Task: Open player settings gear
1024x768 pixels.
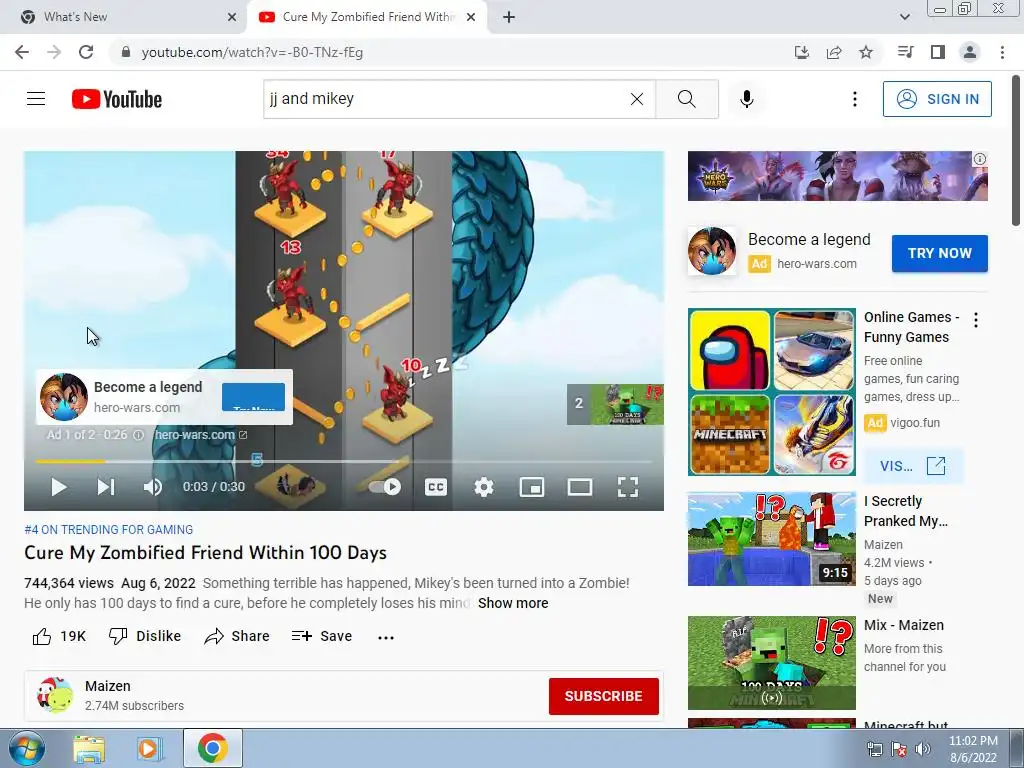Action: pos(483,487)
